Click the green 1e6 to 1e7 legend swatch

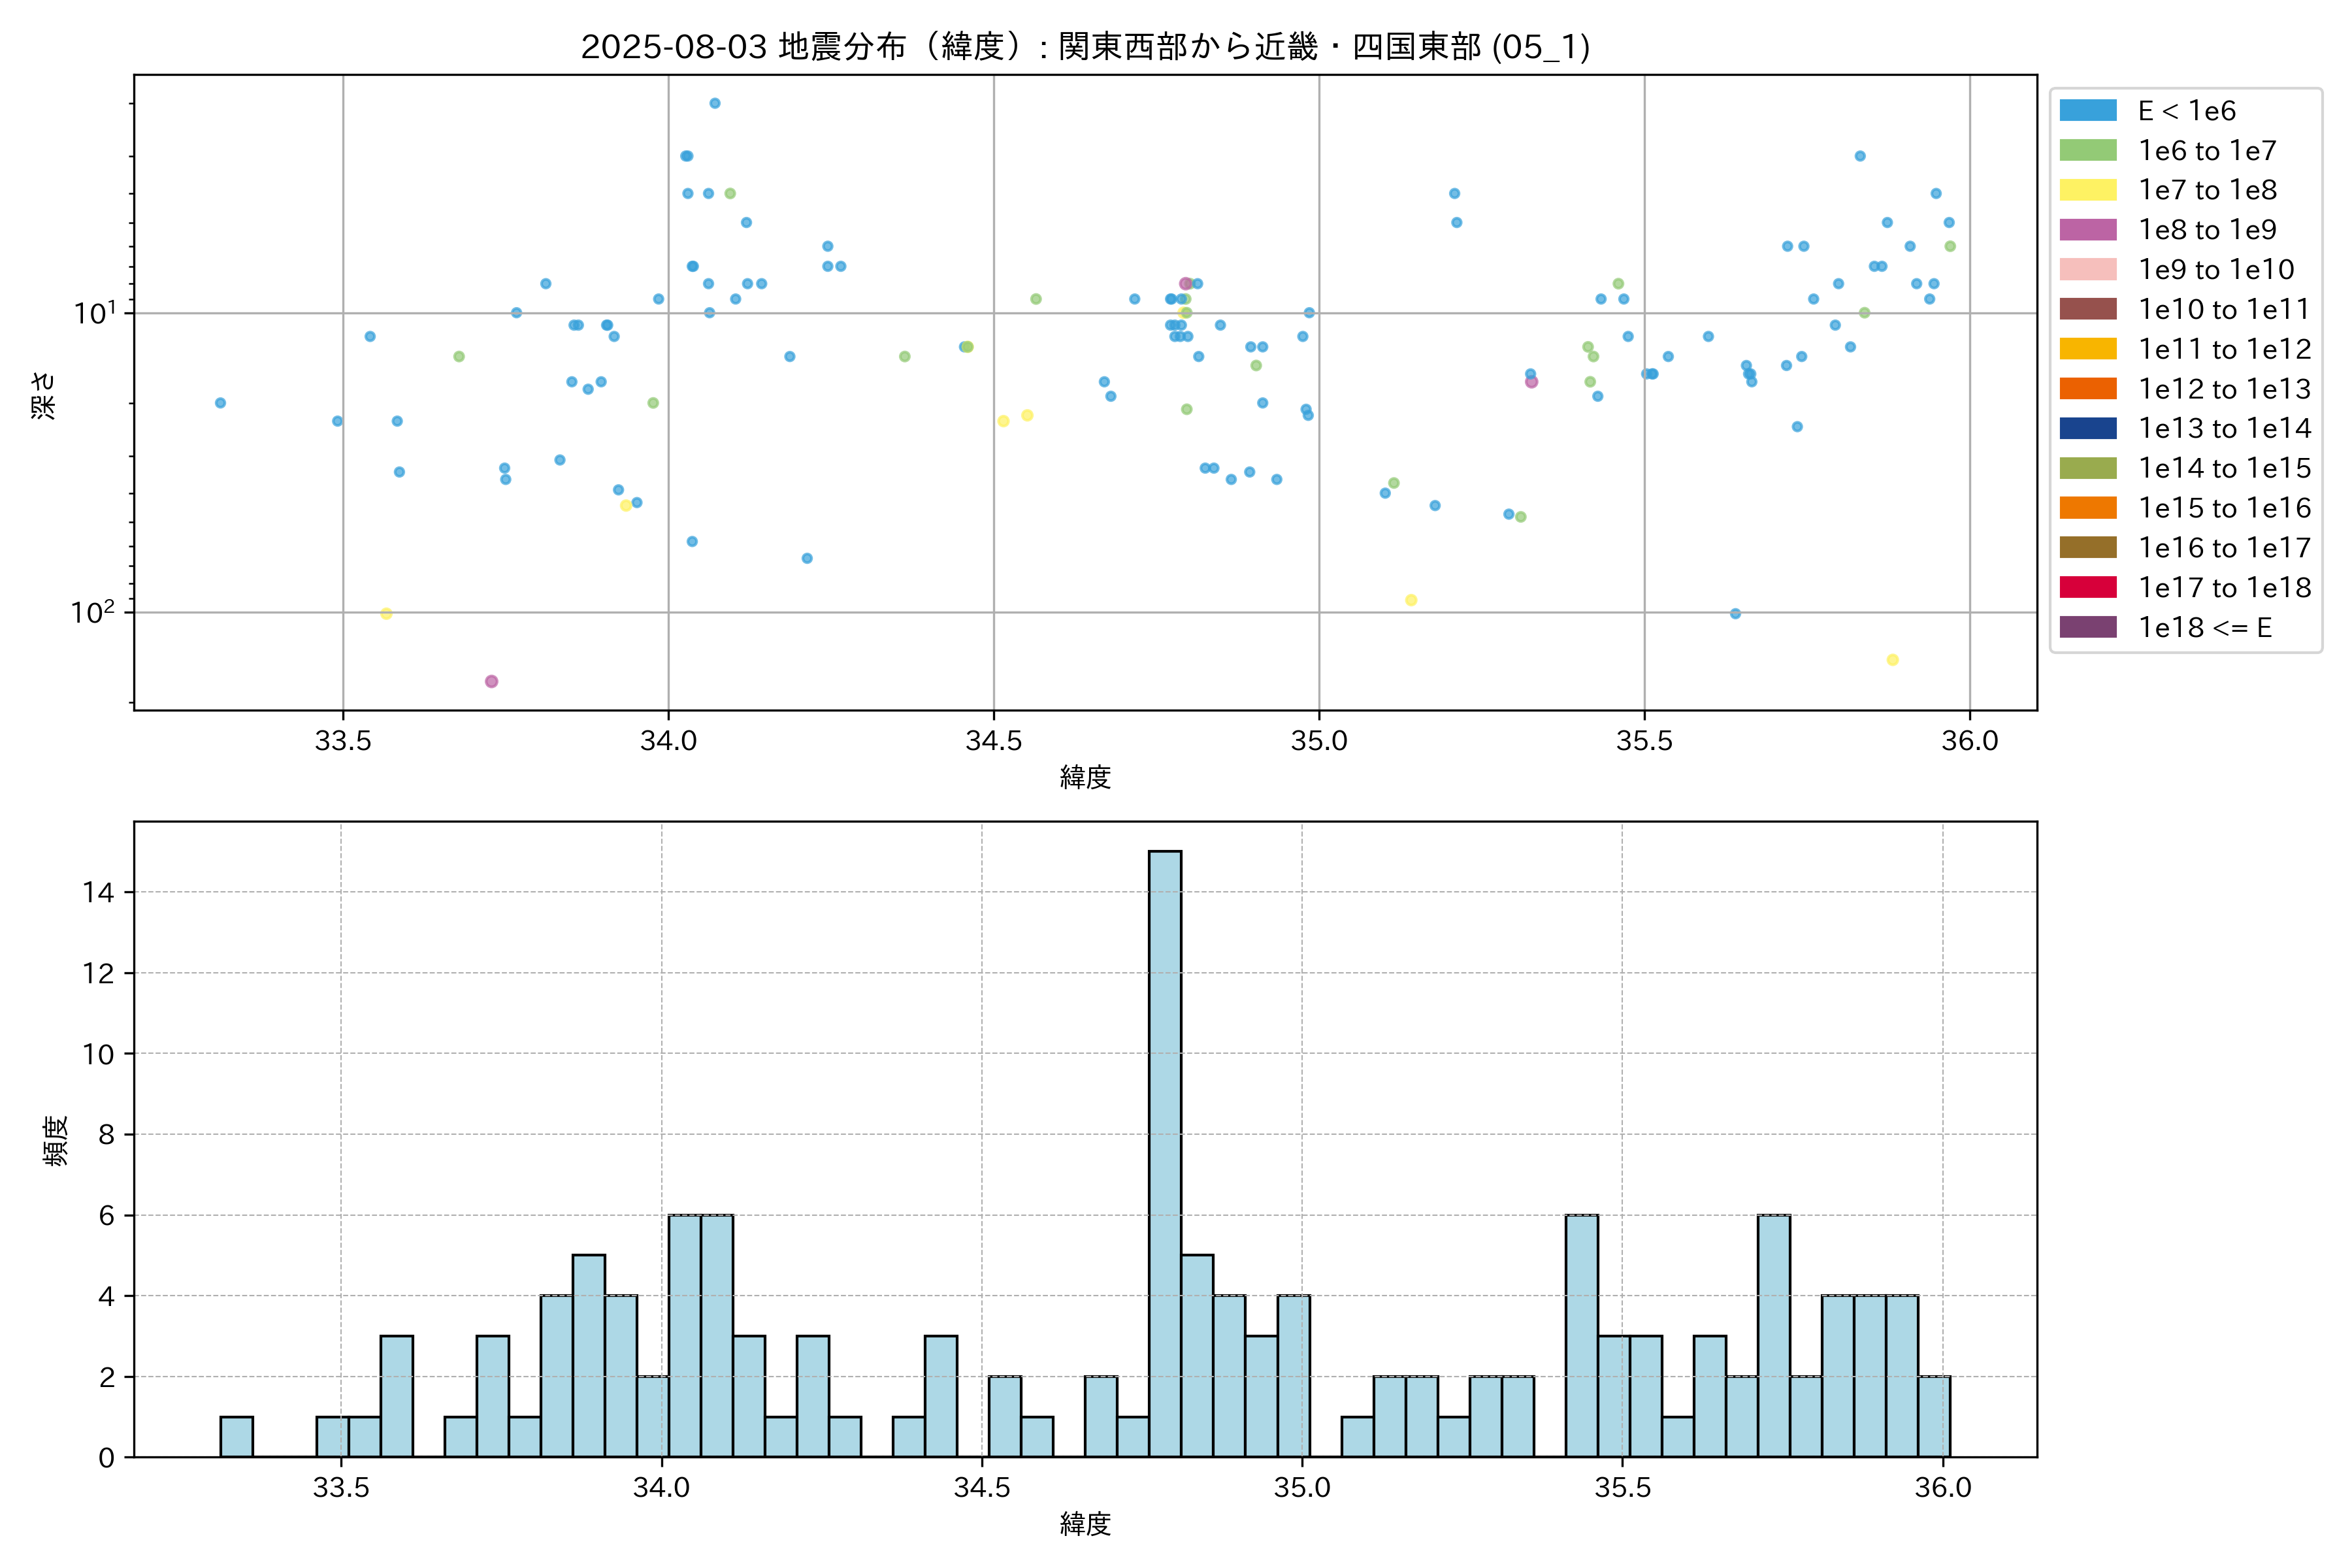point(2088,151)
